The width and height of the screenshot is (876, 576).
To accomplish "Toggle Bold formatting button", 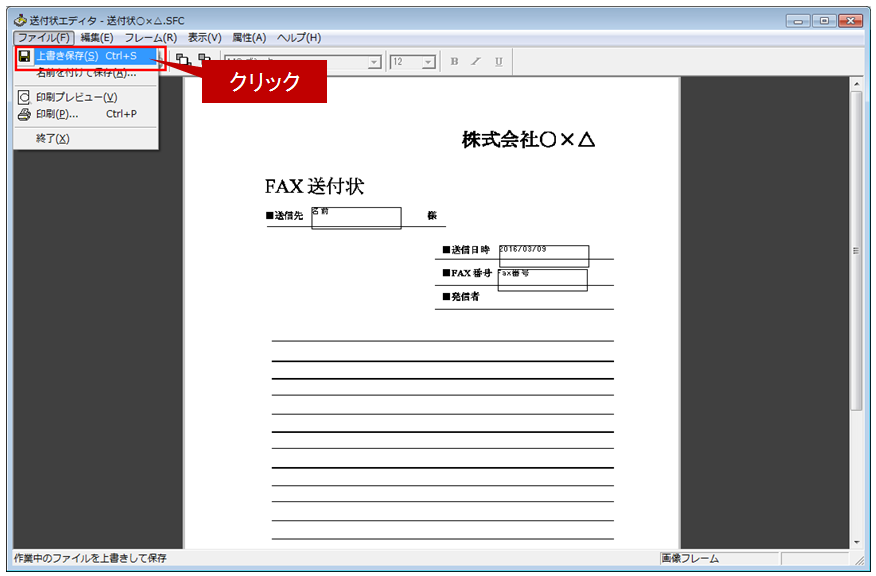I will [x=454, y=61].
